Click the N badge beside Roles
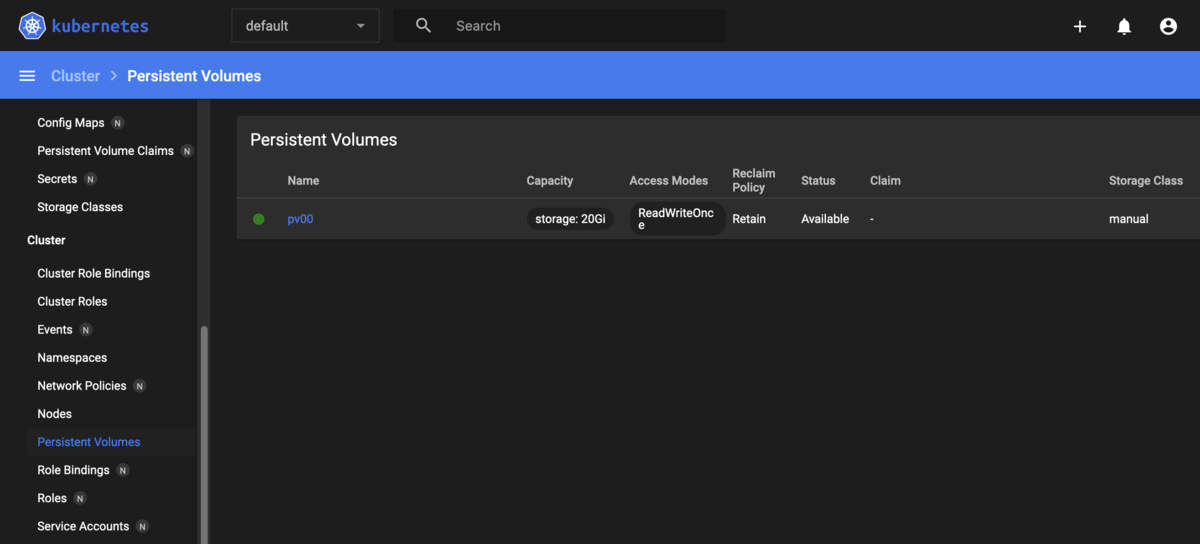The height and width of the screenshot is (544, 1200). point(80,498)
